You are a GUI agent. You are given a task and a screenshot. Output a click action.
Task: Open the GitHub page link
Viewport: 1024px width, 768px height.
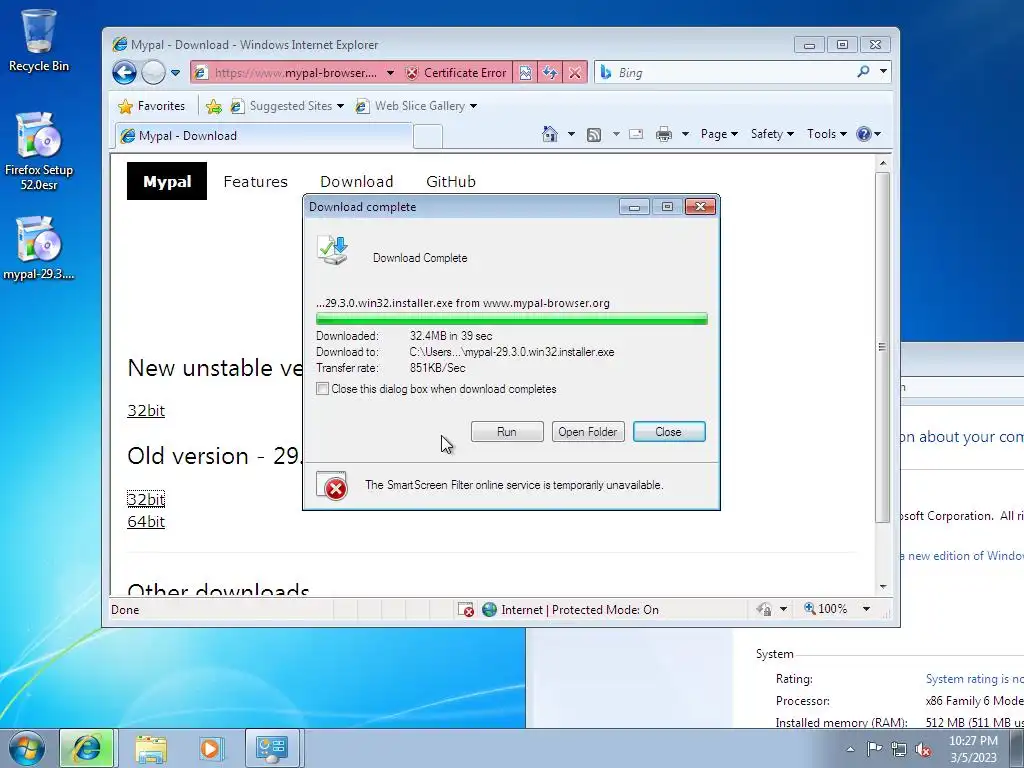[x=451, y=182]
